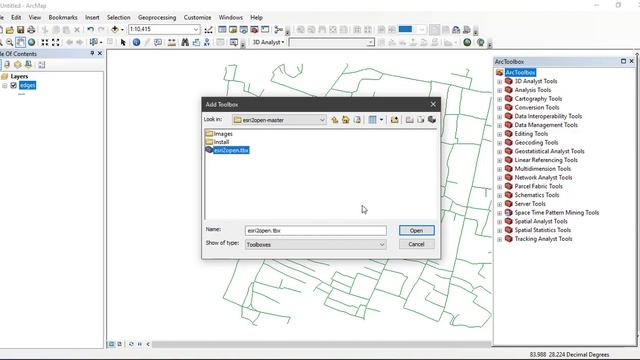
Task: Click the map horizontal scrollbar
Action: tap(322, 344)
